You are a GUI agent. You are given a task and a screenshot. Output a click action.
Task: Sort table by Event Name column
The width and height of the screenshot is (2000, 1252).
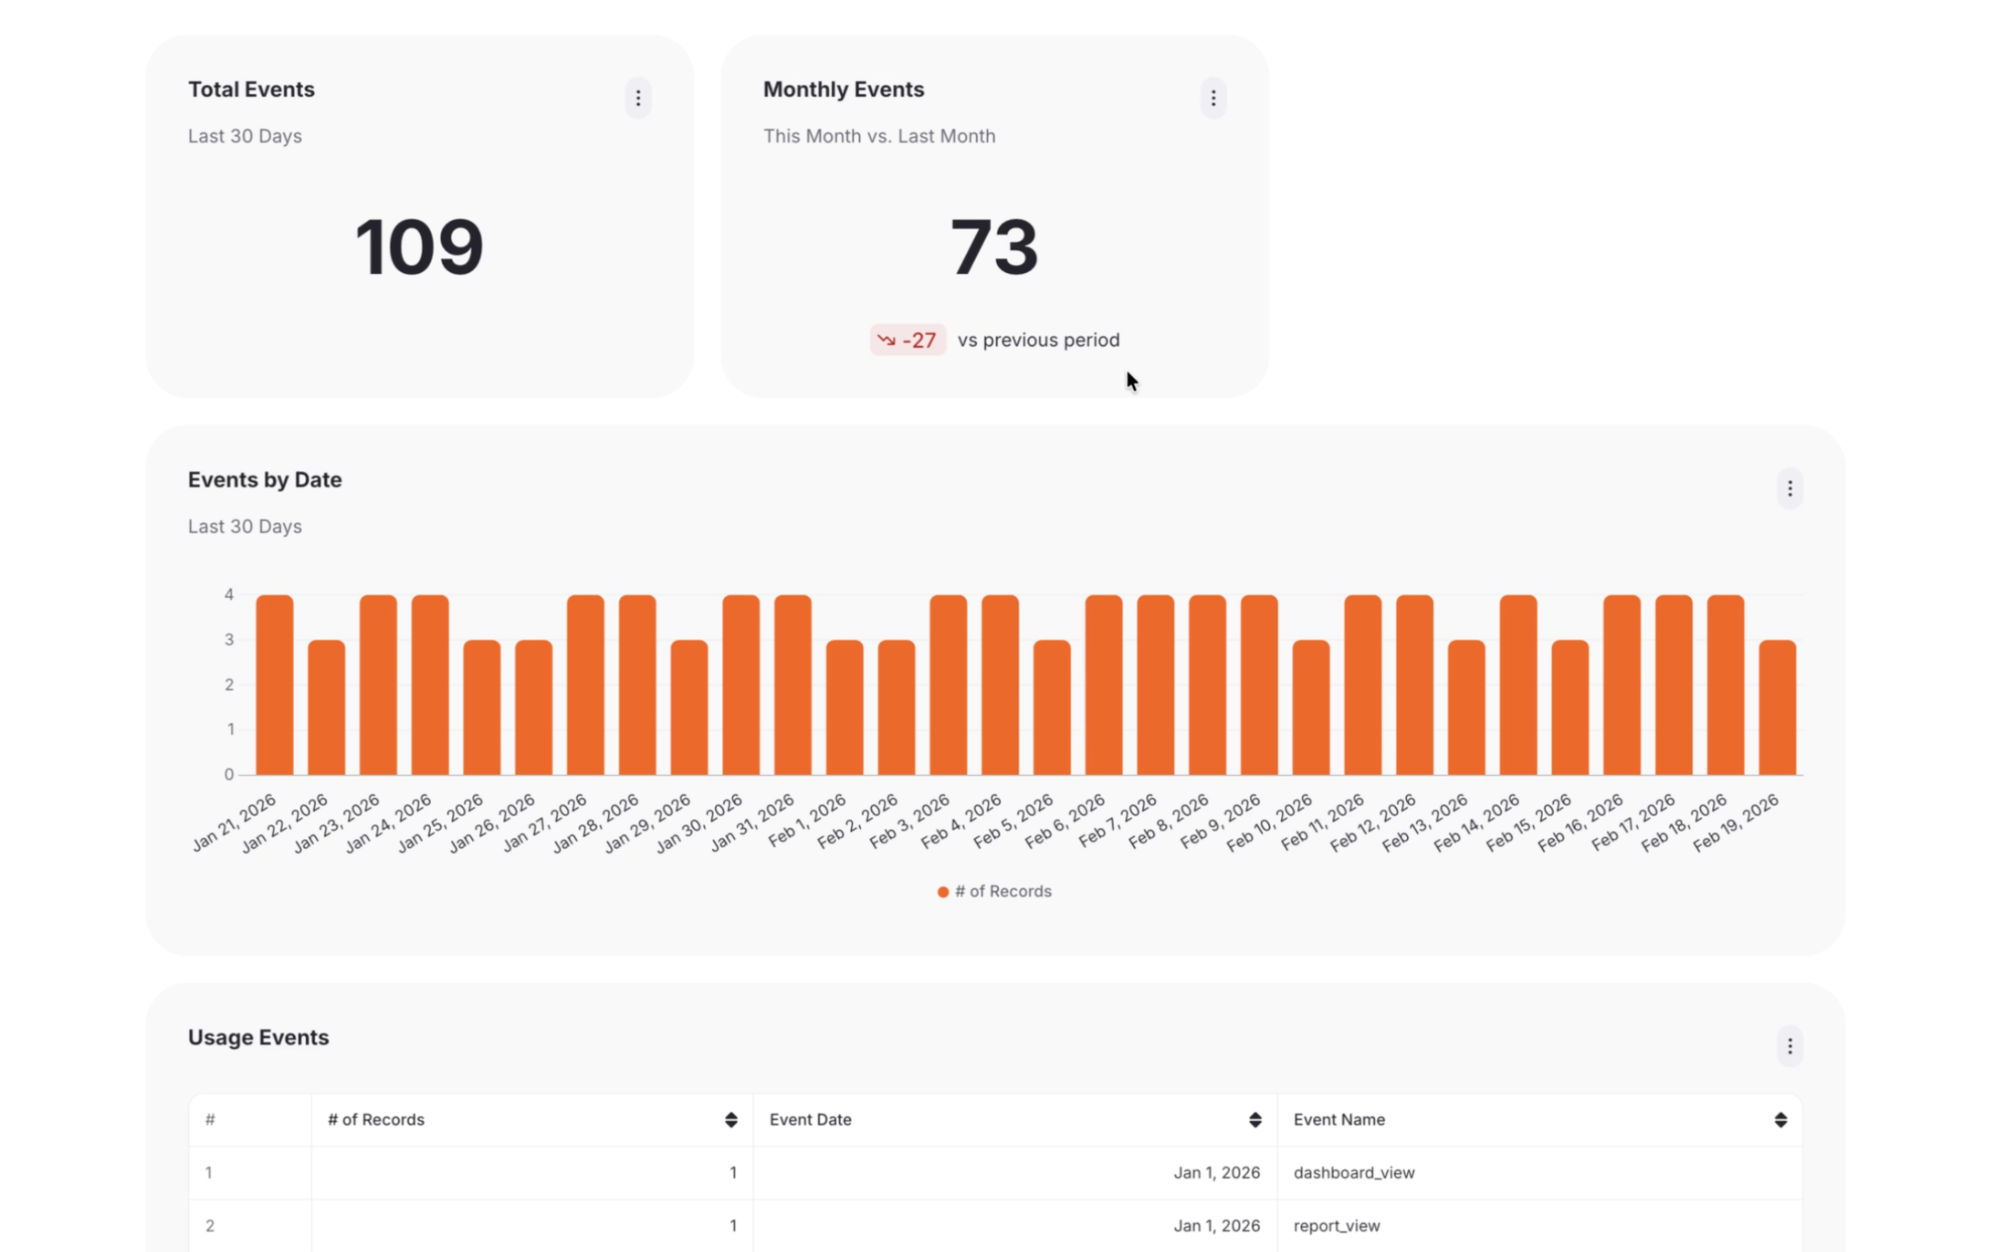coord(1780,1120)
